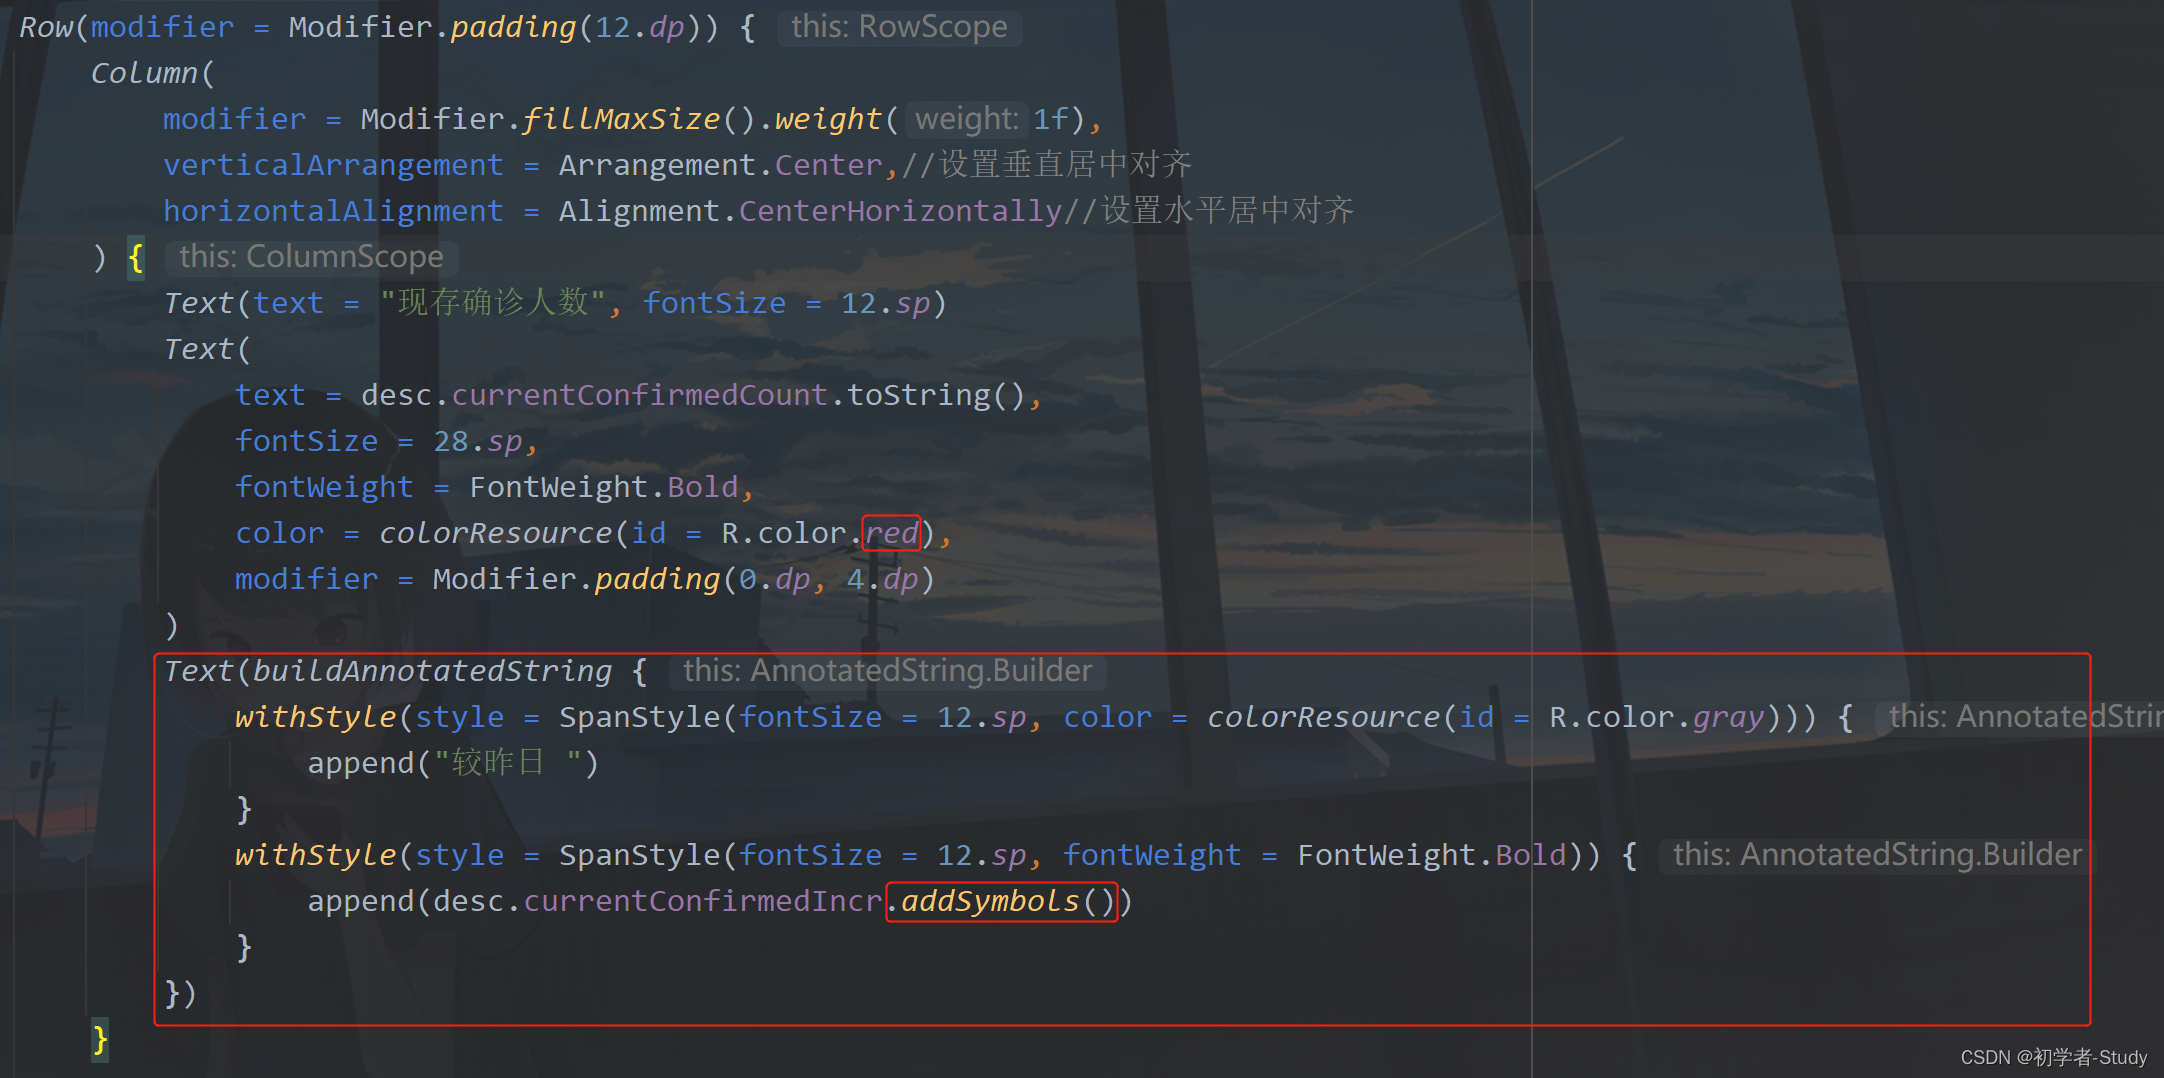The width and height of the screenshot is (2164, 1078).
Task: Click the append("较昨日 ") statement
Action: pos(453,763)
